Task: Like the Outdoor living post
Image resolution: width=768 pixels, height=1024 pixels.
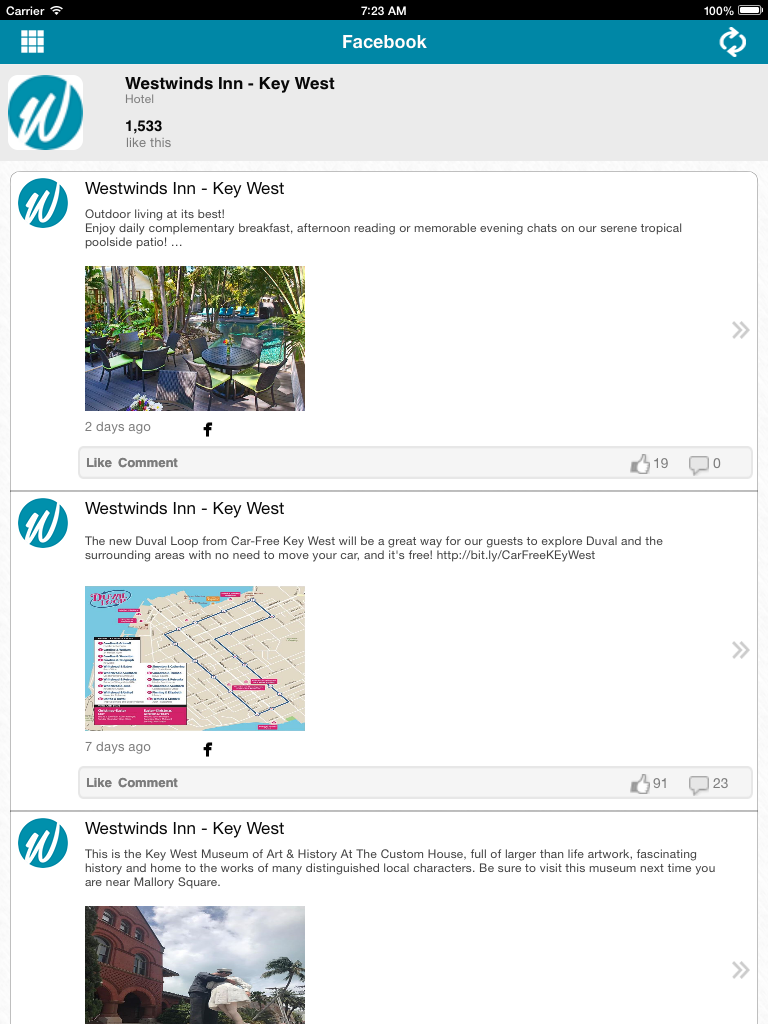Action: (x=99, y=462)
